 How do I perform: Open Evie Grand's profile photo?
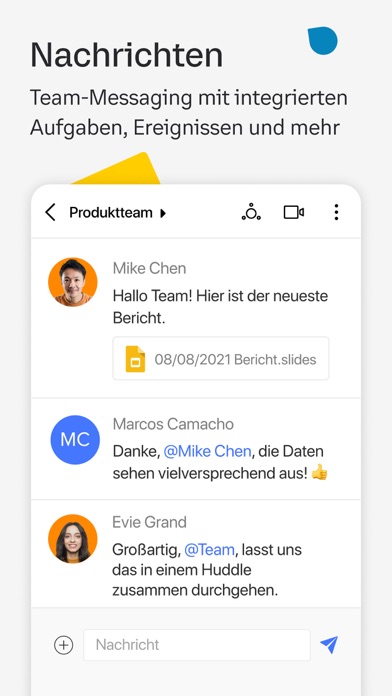pos(72,538)
